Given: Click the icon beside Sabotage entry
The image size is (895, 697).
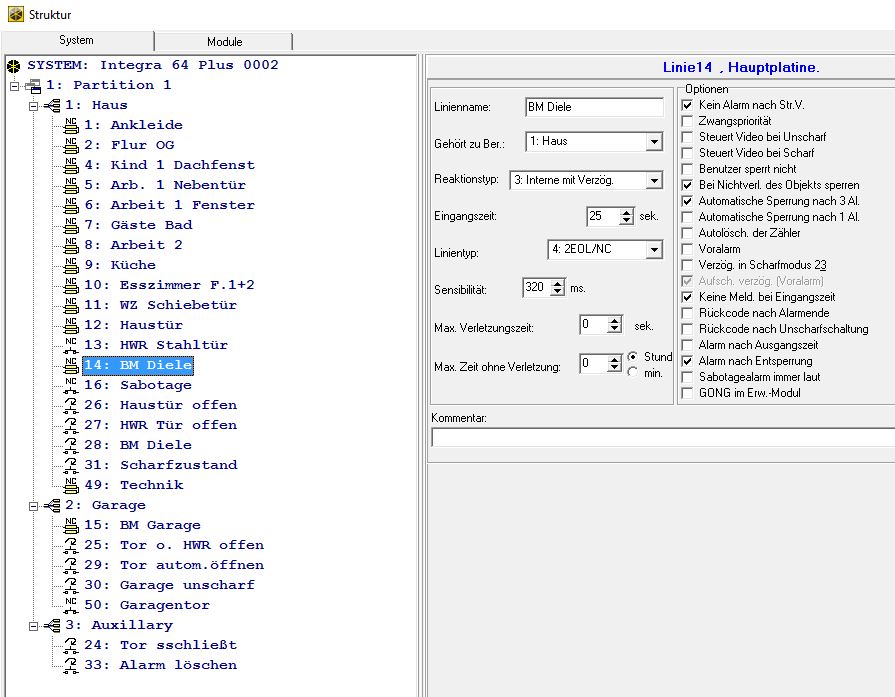Looking at the screenshot, I should [71, 385].
